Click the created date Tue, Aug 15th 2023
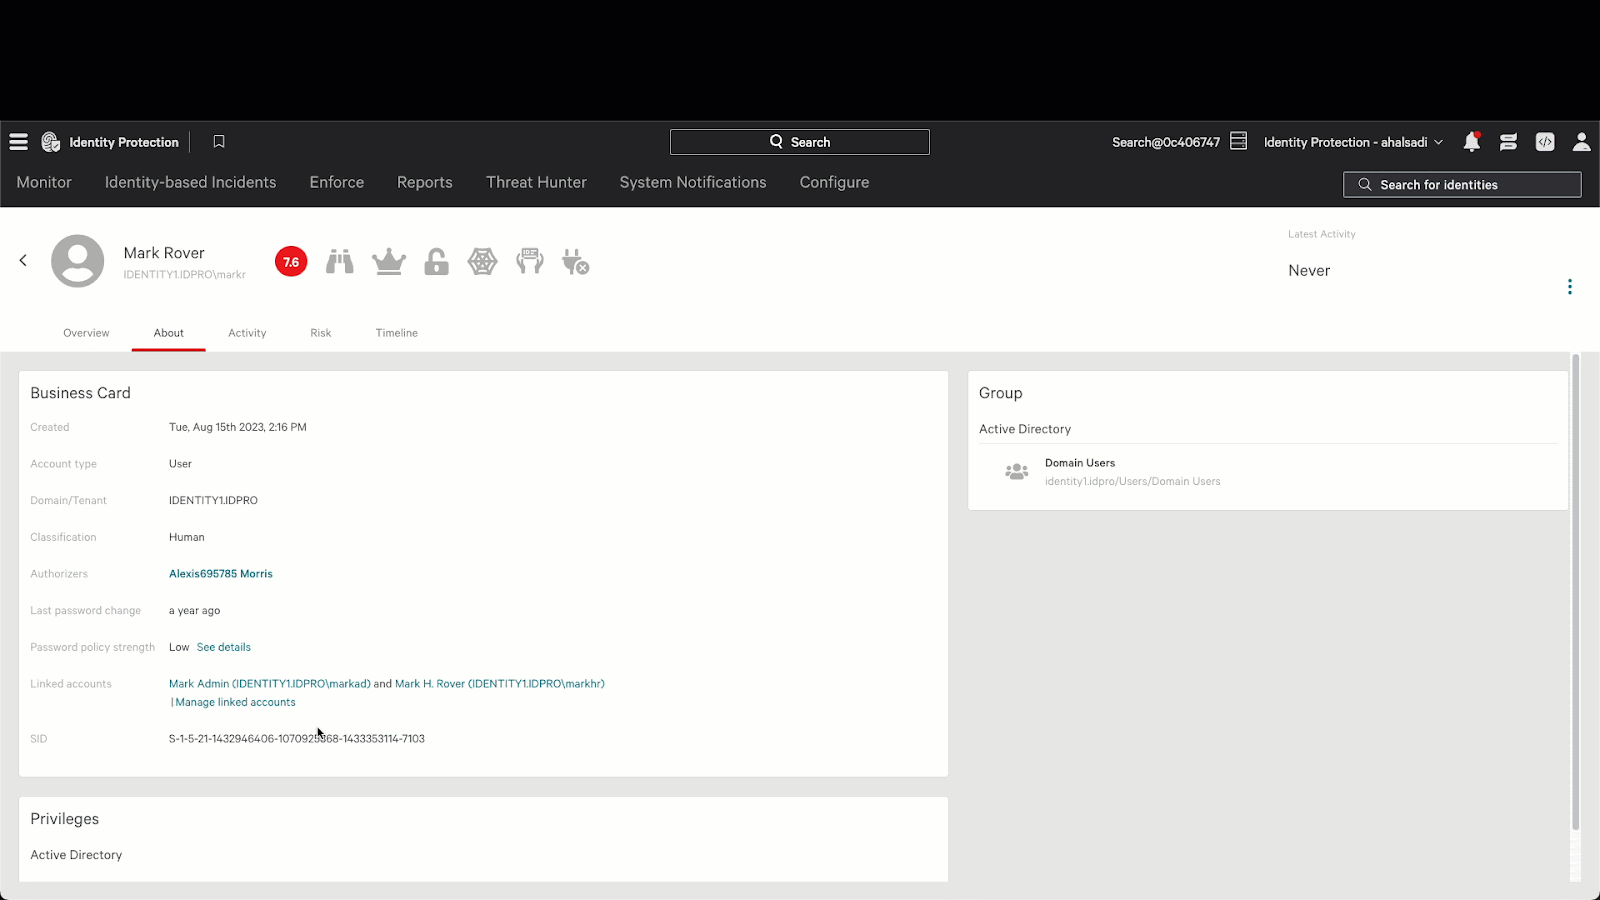Image resolution: width=1600 pixels, height=900 pixels. (x=238, y=427)
